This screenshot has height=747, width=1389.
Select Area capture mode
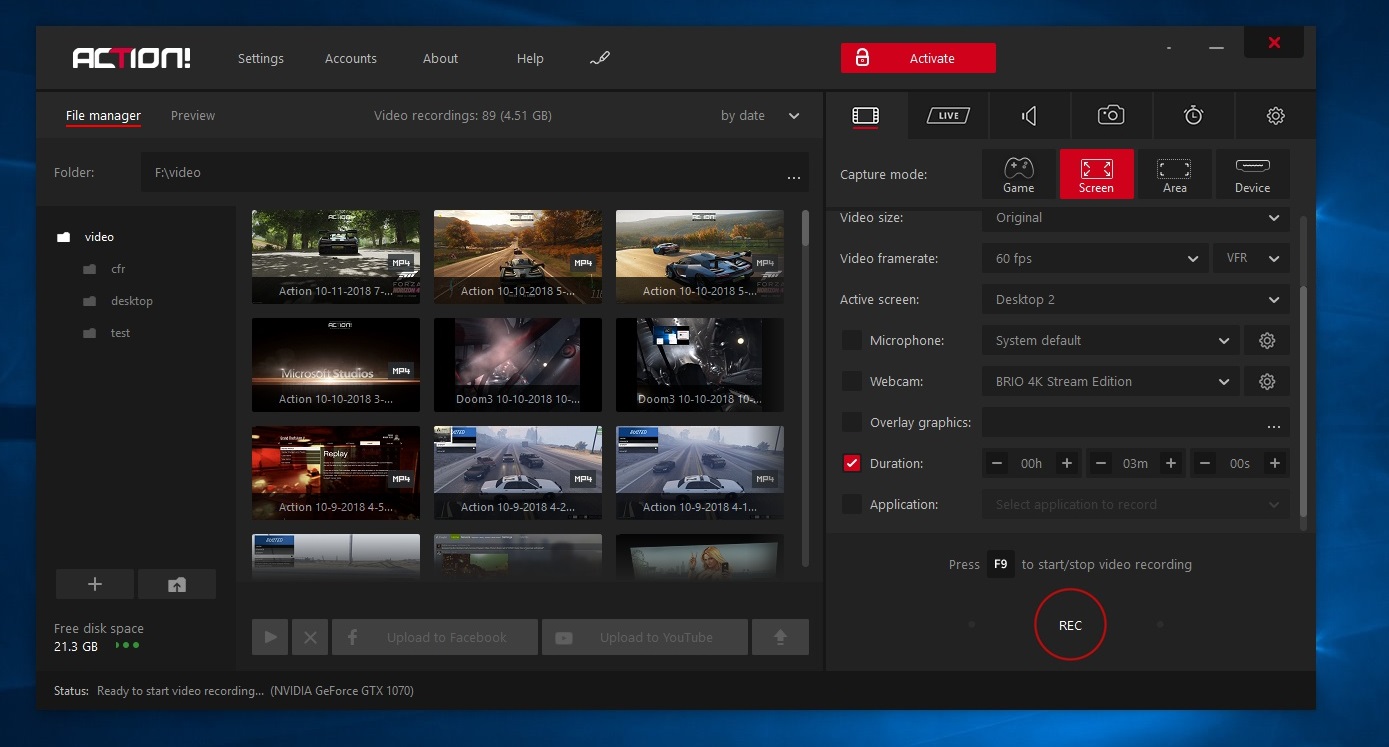point(1174,174)
